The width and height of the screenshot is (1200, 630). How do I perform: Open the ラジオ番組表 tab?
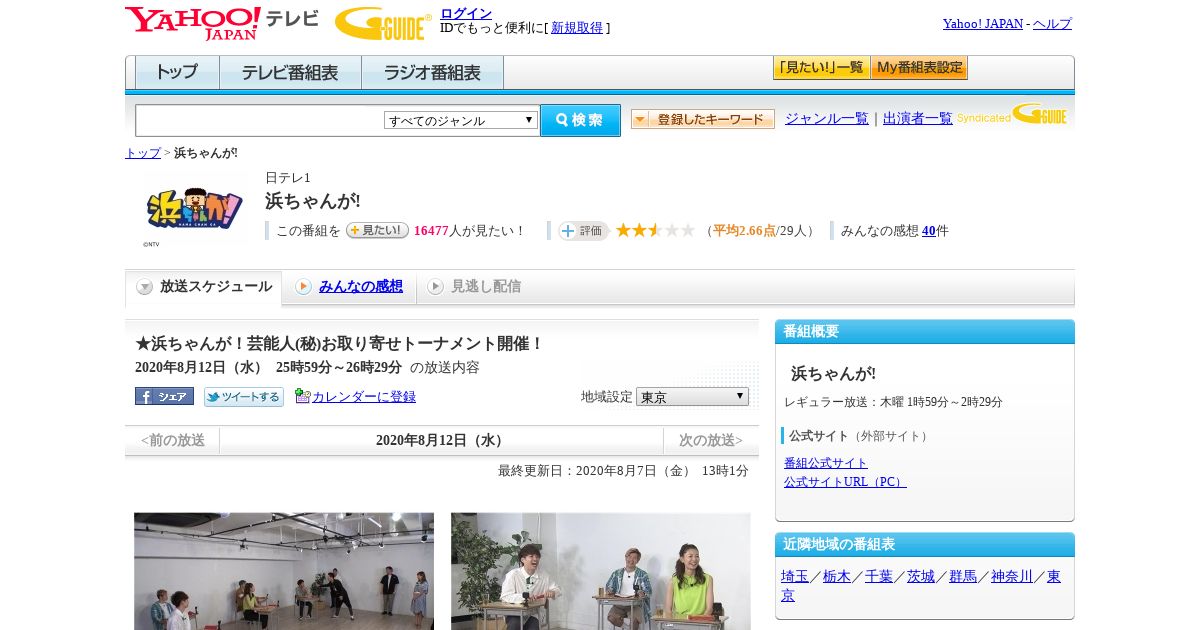click(x=432, y=73)
